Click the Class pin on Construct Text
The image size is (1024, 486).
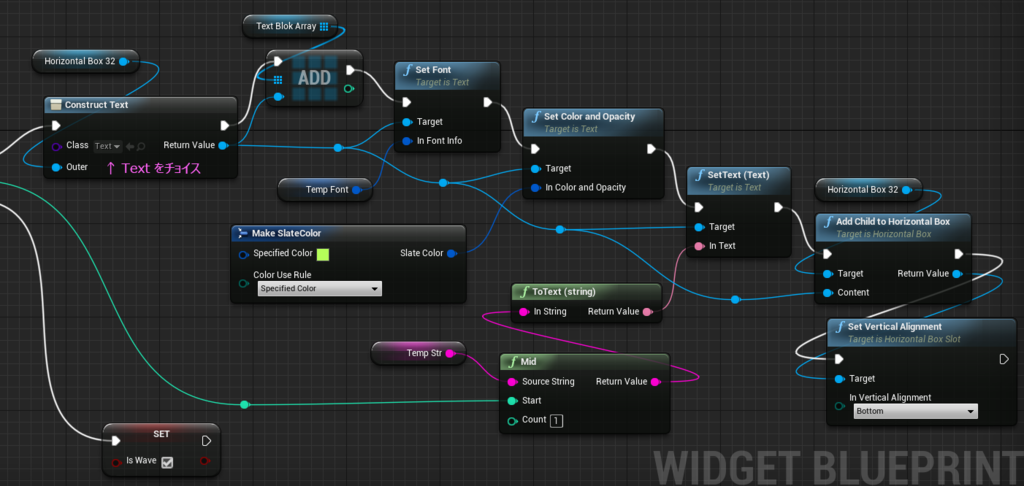(56, 146)
